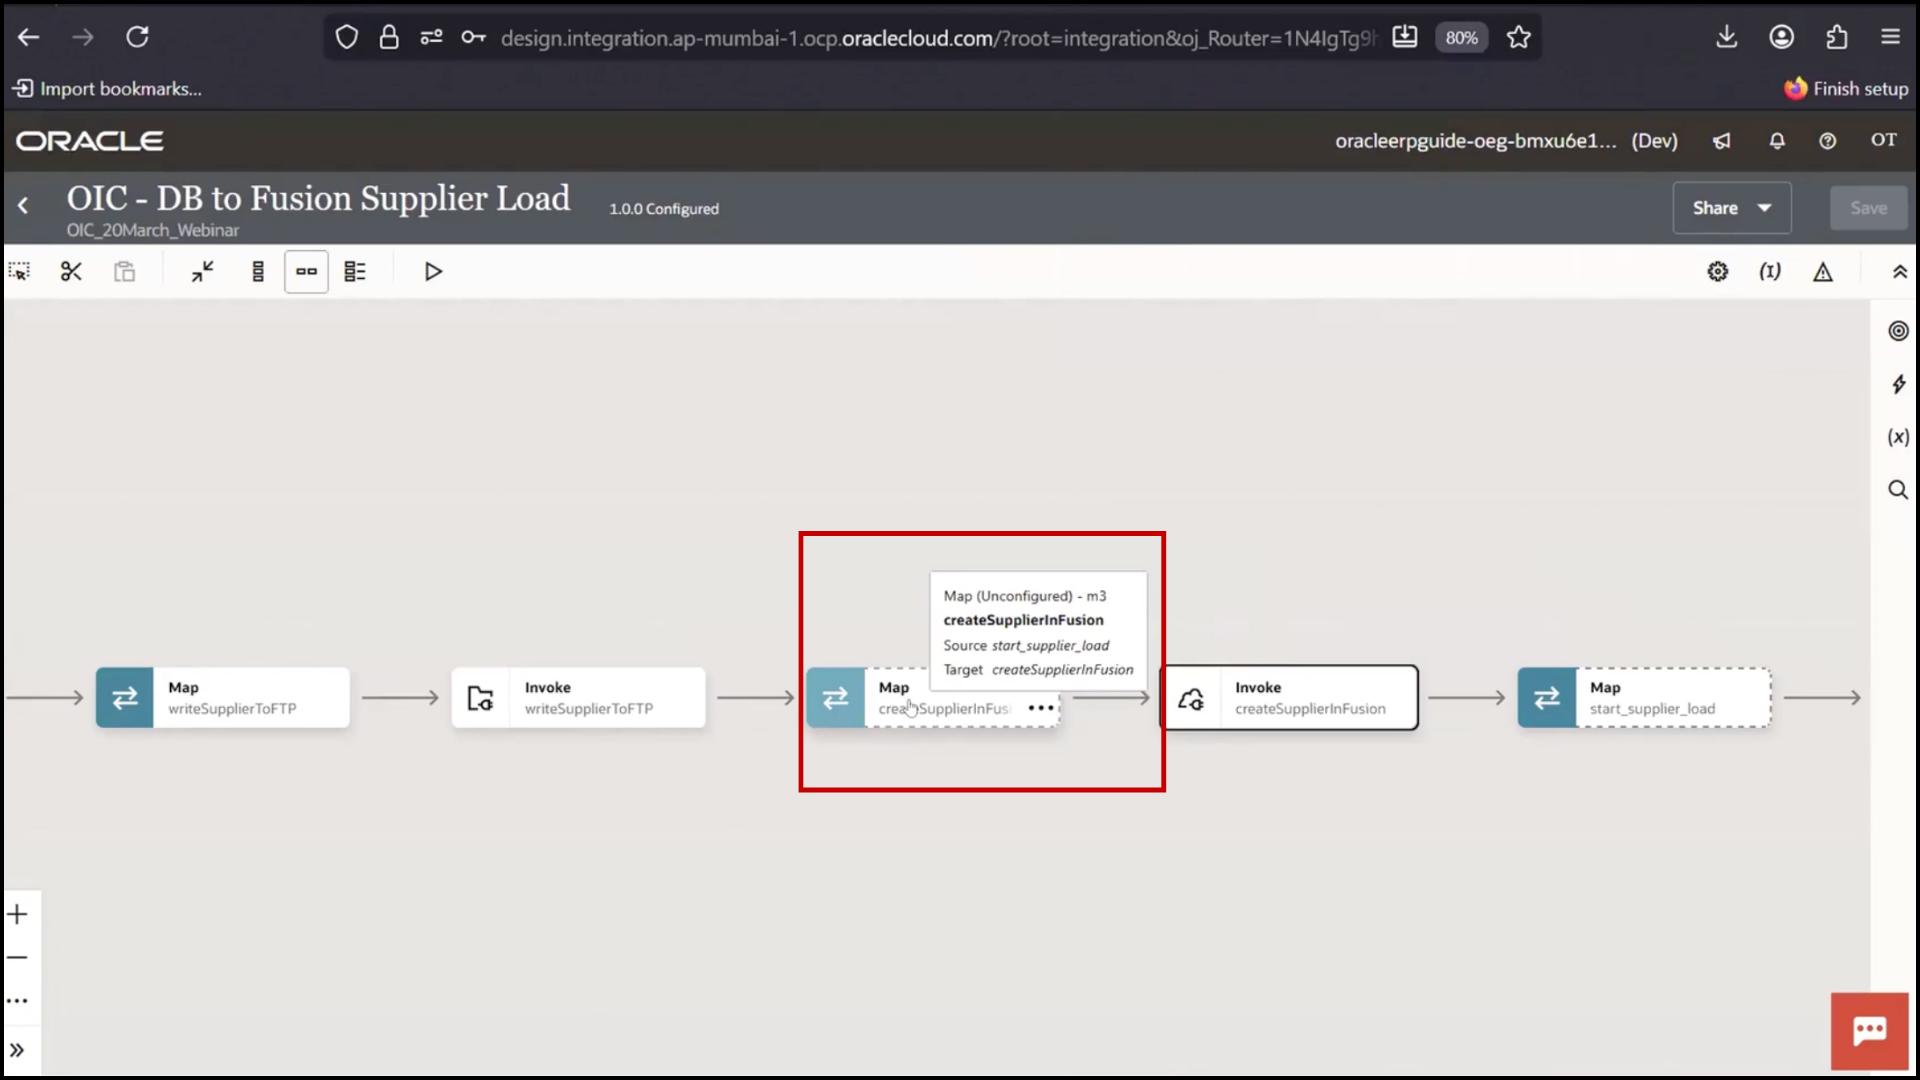Viewport: 1920px width, 1080px height.
Task: Open browser account icon
Action: [x=1782, y=37]
